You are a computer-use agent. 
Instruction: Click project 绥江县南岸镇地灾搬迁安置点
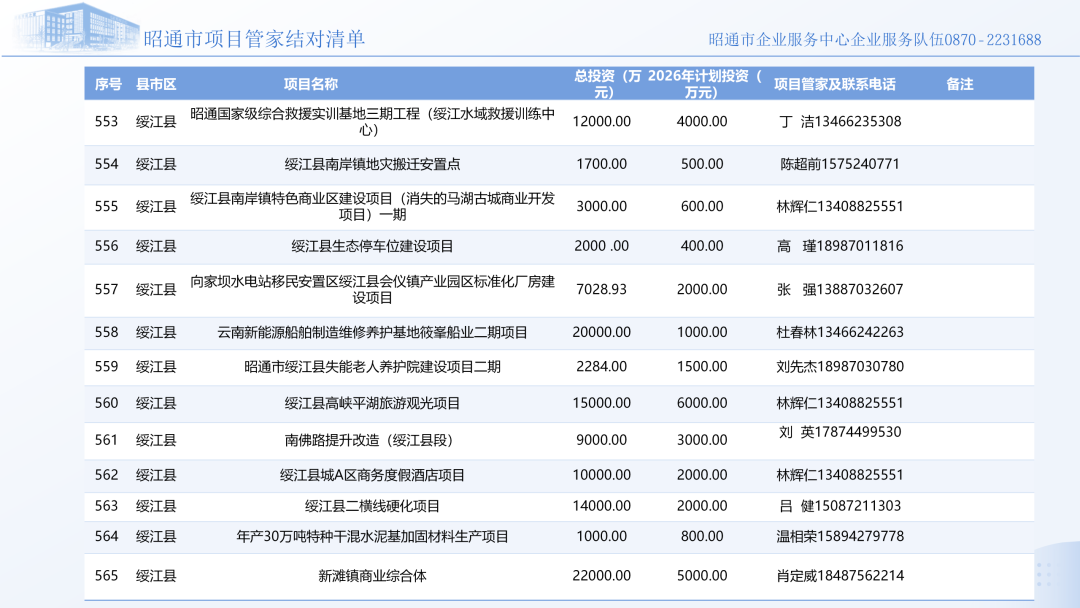tap(373, 165)
